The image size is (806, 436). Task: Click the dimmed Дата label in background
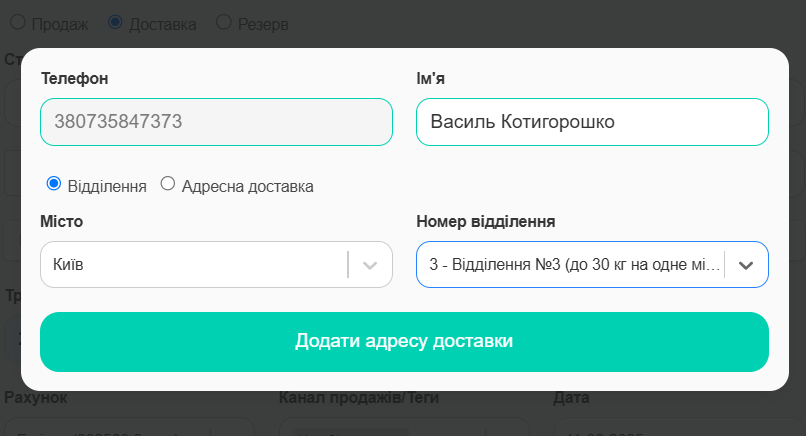pyautogui.click(x=571, y=397)
